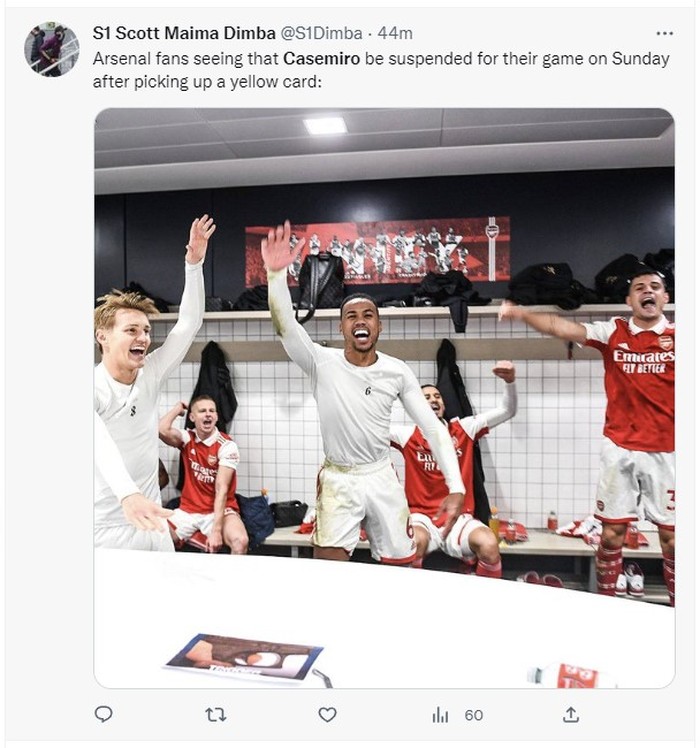Click the magazine lying on the white table
Image resolution: width=700 pixels, height=748 pixels.
click(x=245, y=656)
